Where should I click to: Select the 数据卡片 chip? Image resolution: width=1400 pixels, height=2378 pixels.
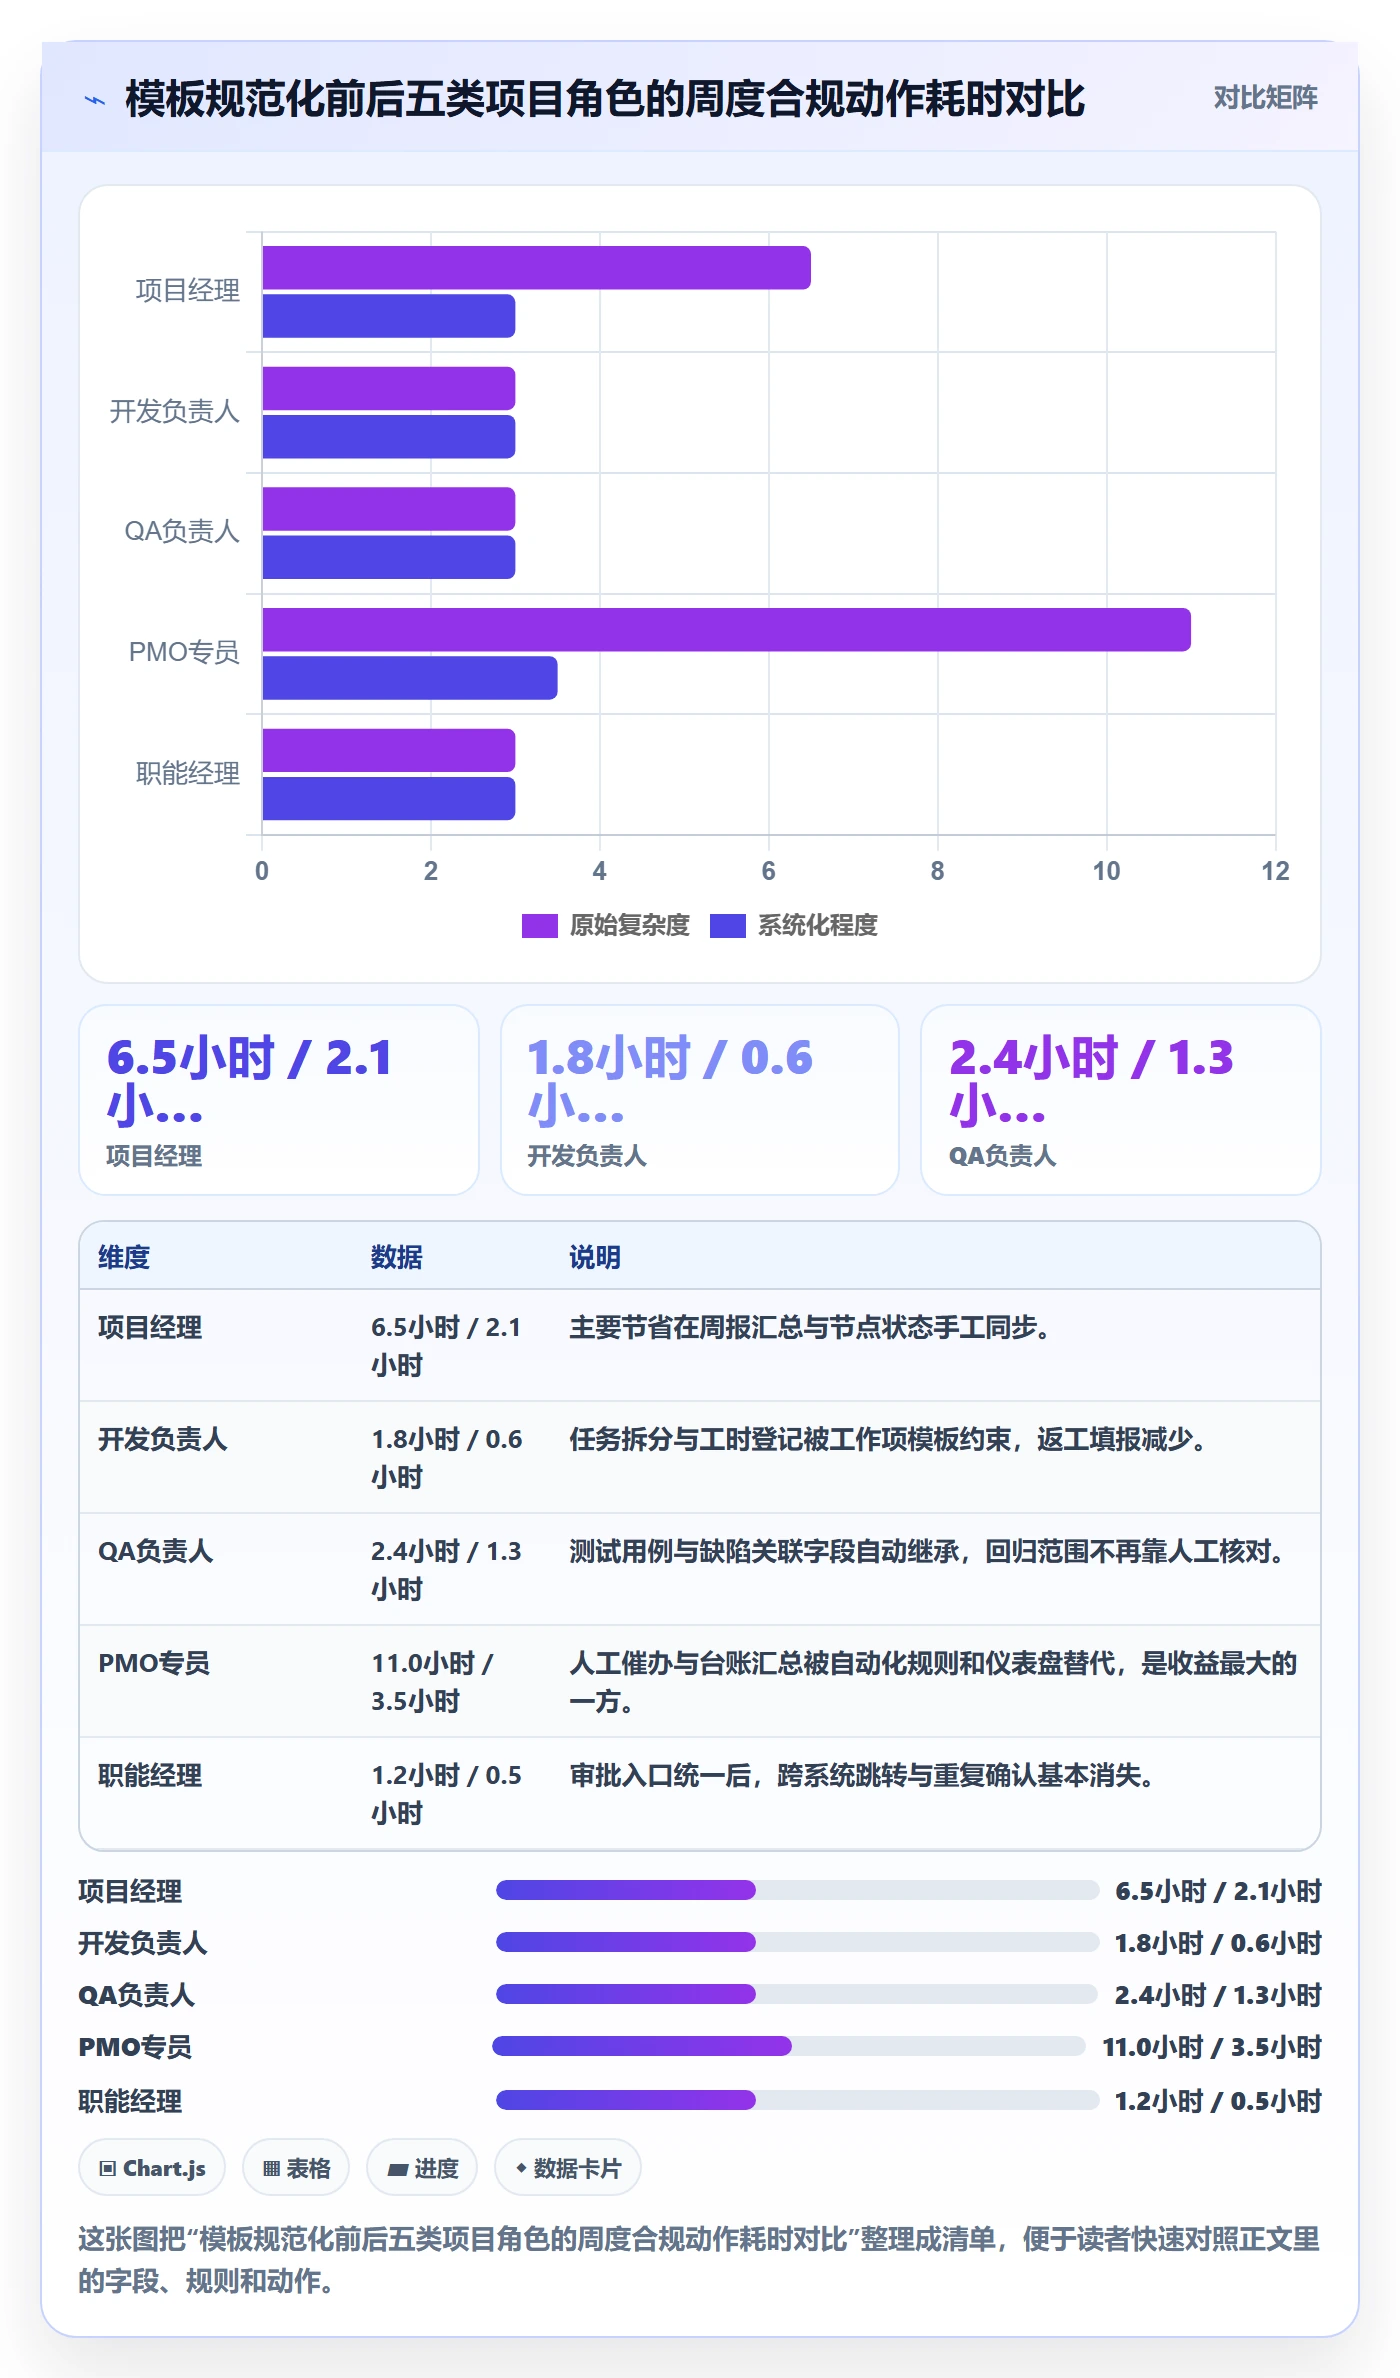[x=568, y=2167]
